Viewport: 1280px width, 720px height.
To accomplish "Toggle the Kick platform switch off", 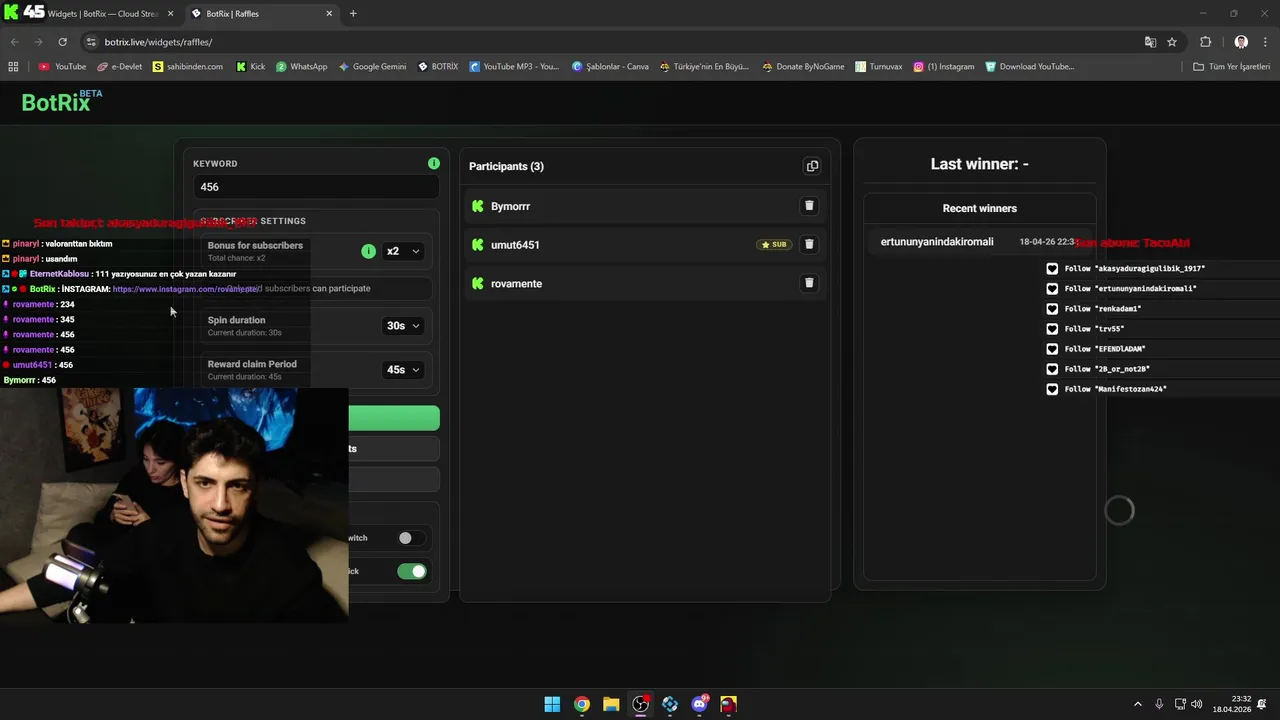I will 411,571.
